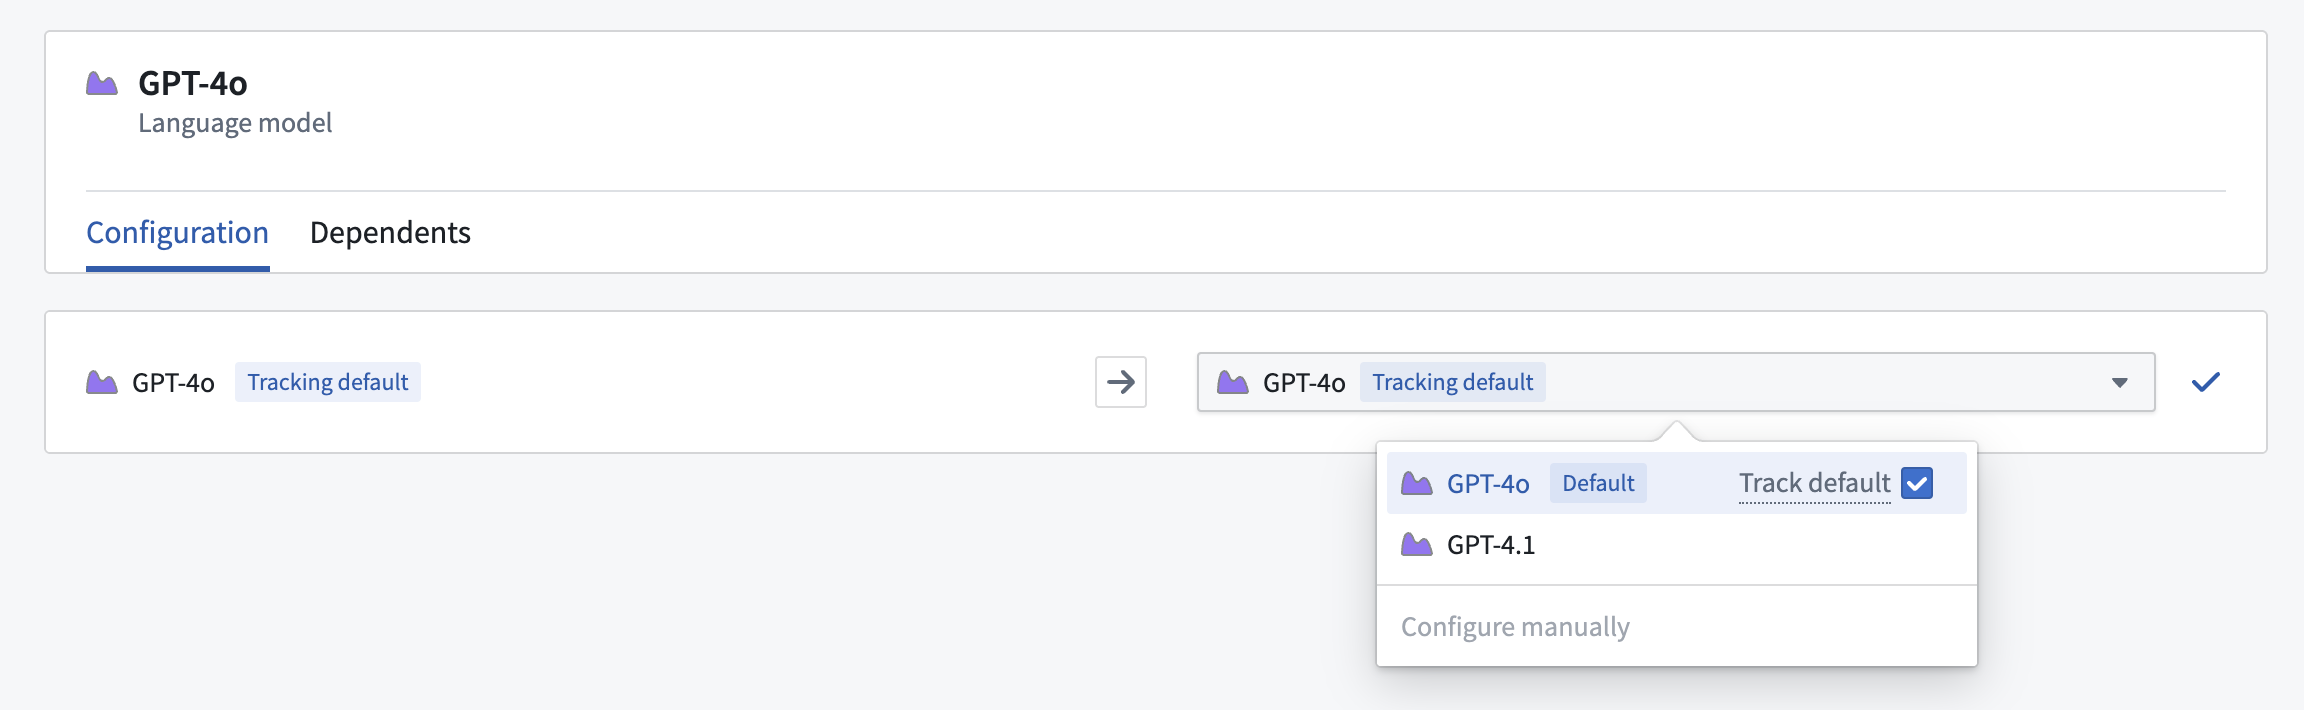
Task: Select GPT-4.1 from the dropdown list
Action: tap(1490, 545)
